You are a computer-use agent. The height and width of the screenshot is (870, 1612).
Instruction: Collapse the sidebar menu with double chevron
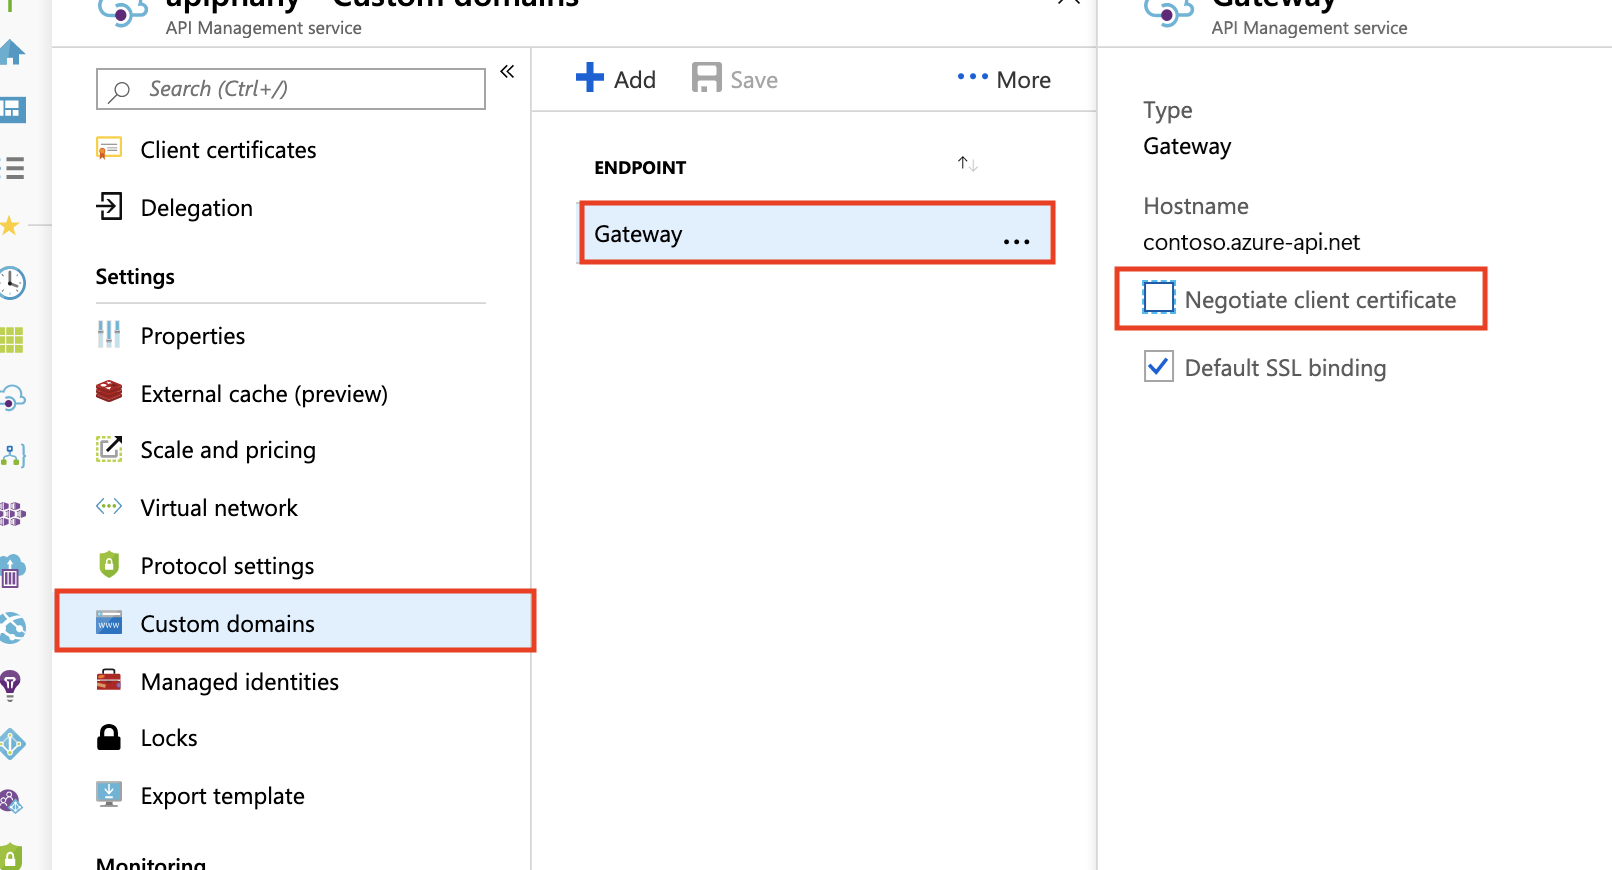(x=507, y=71)
